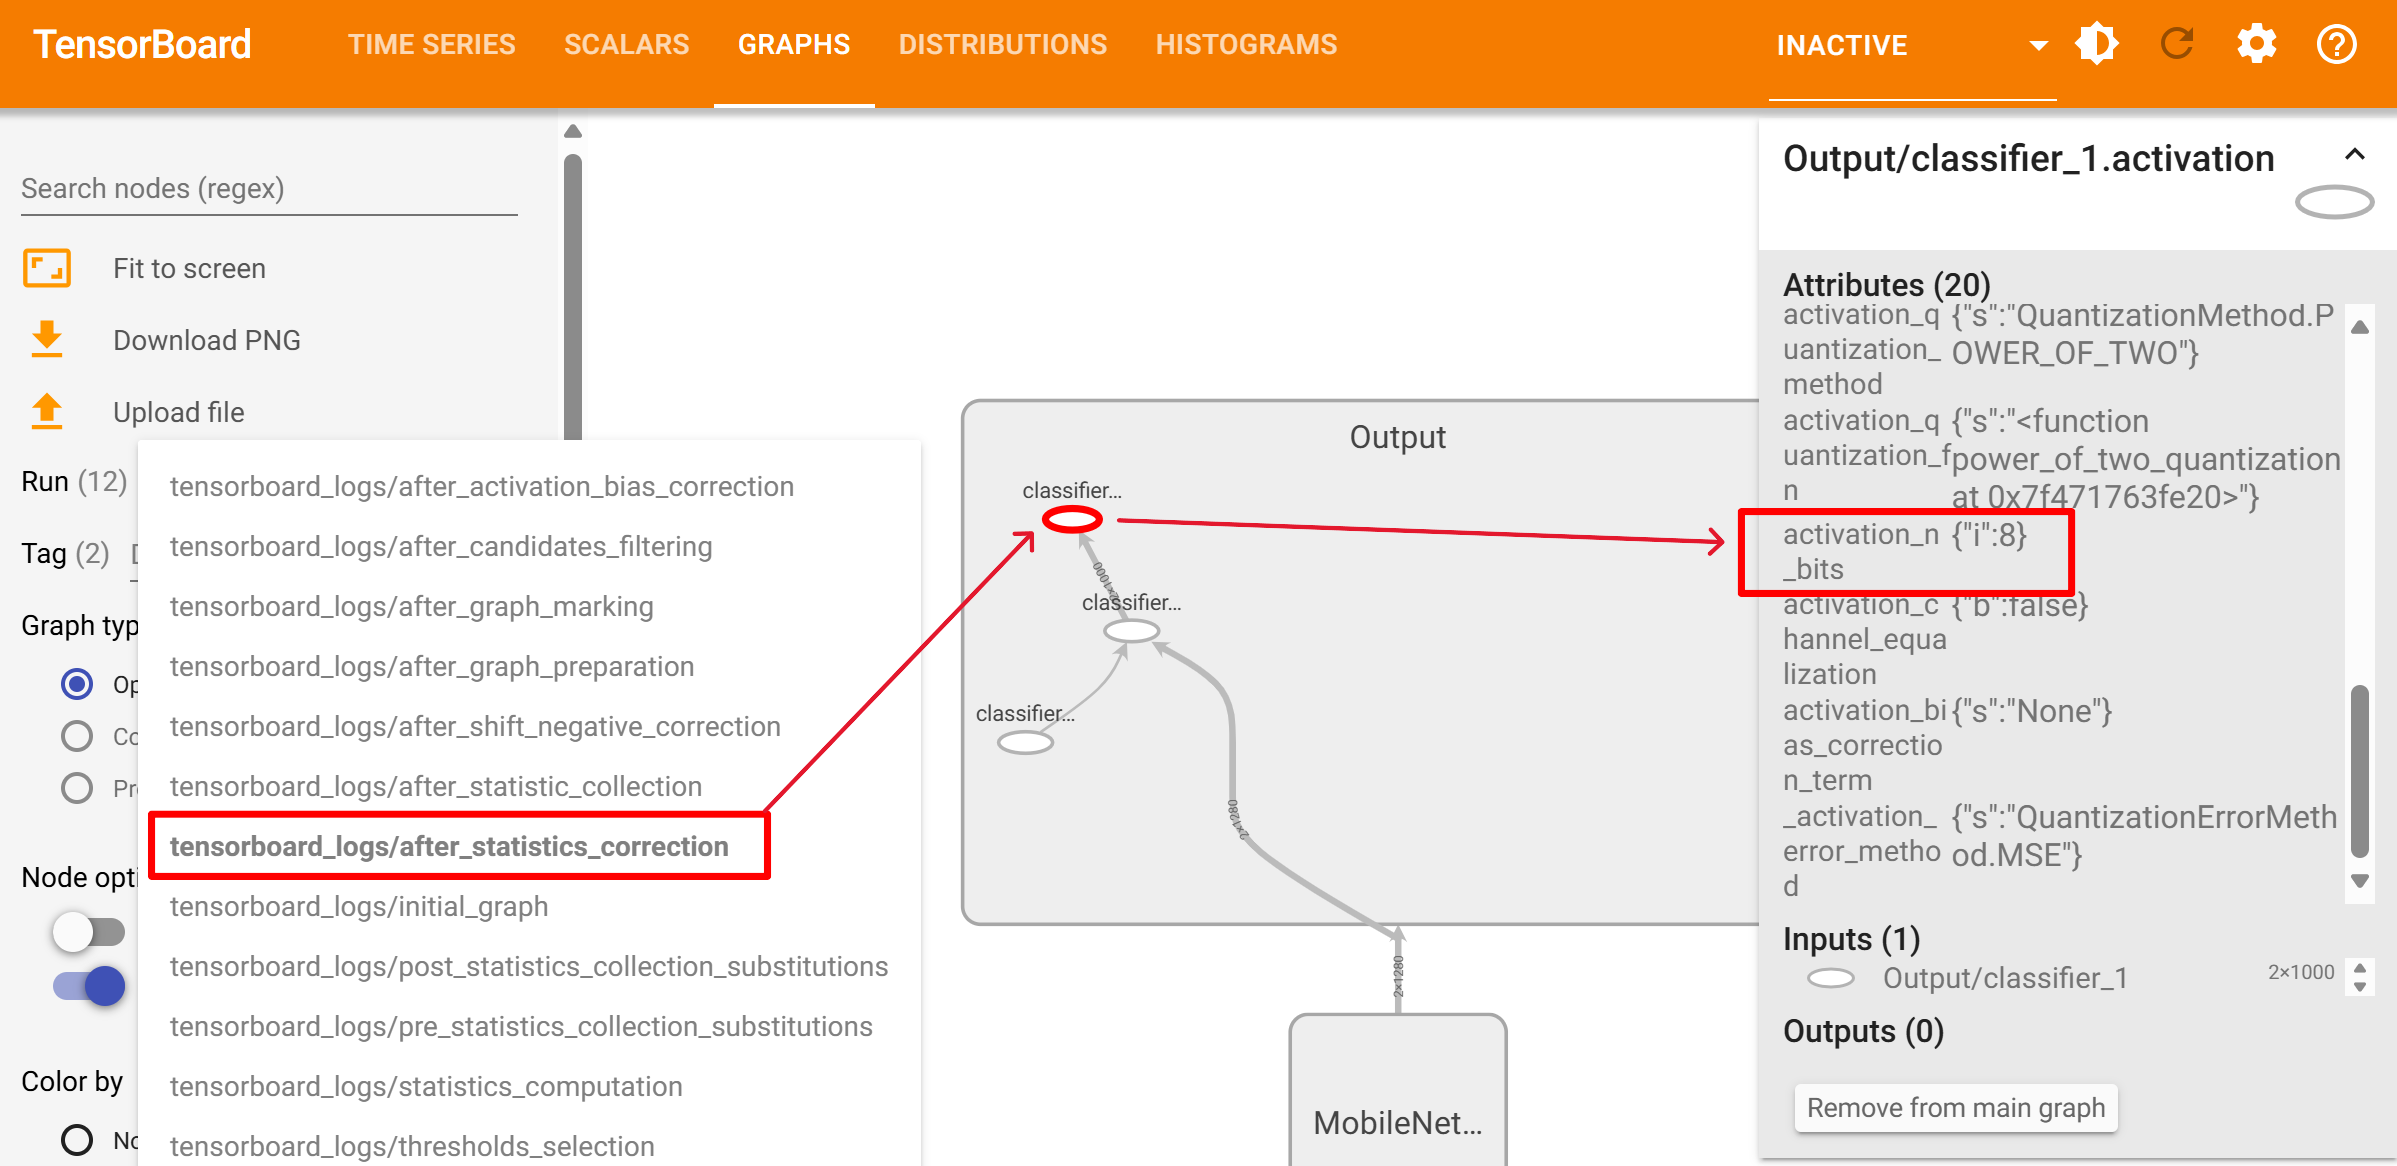Screen dimensions: 2397x1166
Task: Collapse the classifier_1.activation info panel
Action: (x=2355, y=154)
